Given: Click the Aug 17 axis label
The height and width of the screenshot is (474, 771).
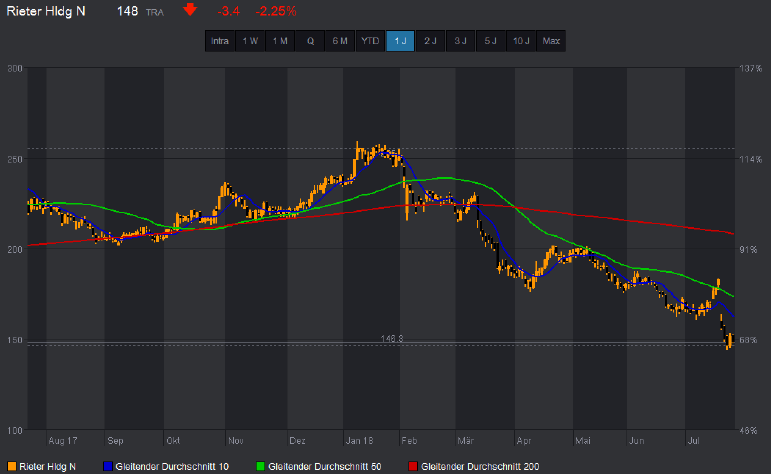Looking at the screenshot, I should (x=63, y=441).
